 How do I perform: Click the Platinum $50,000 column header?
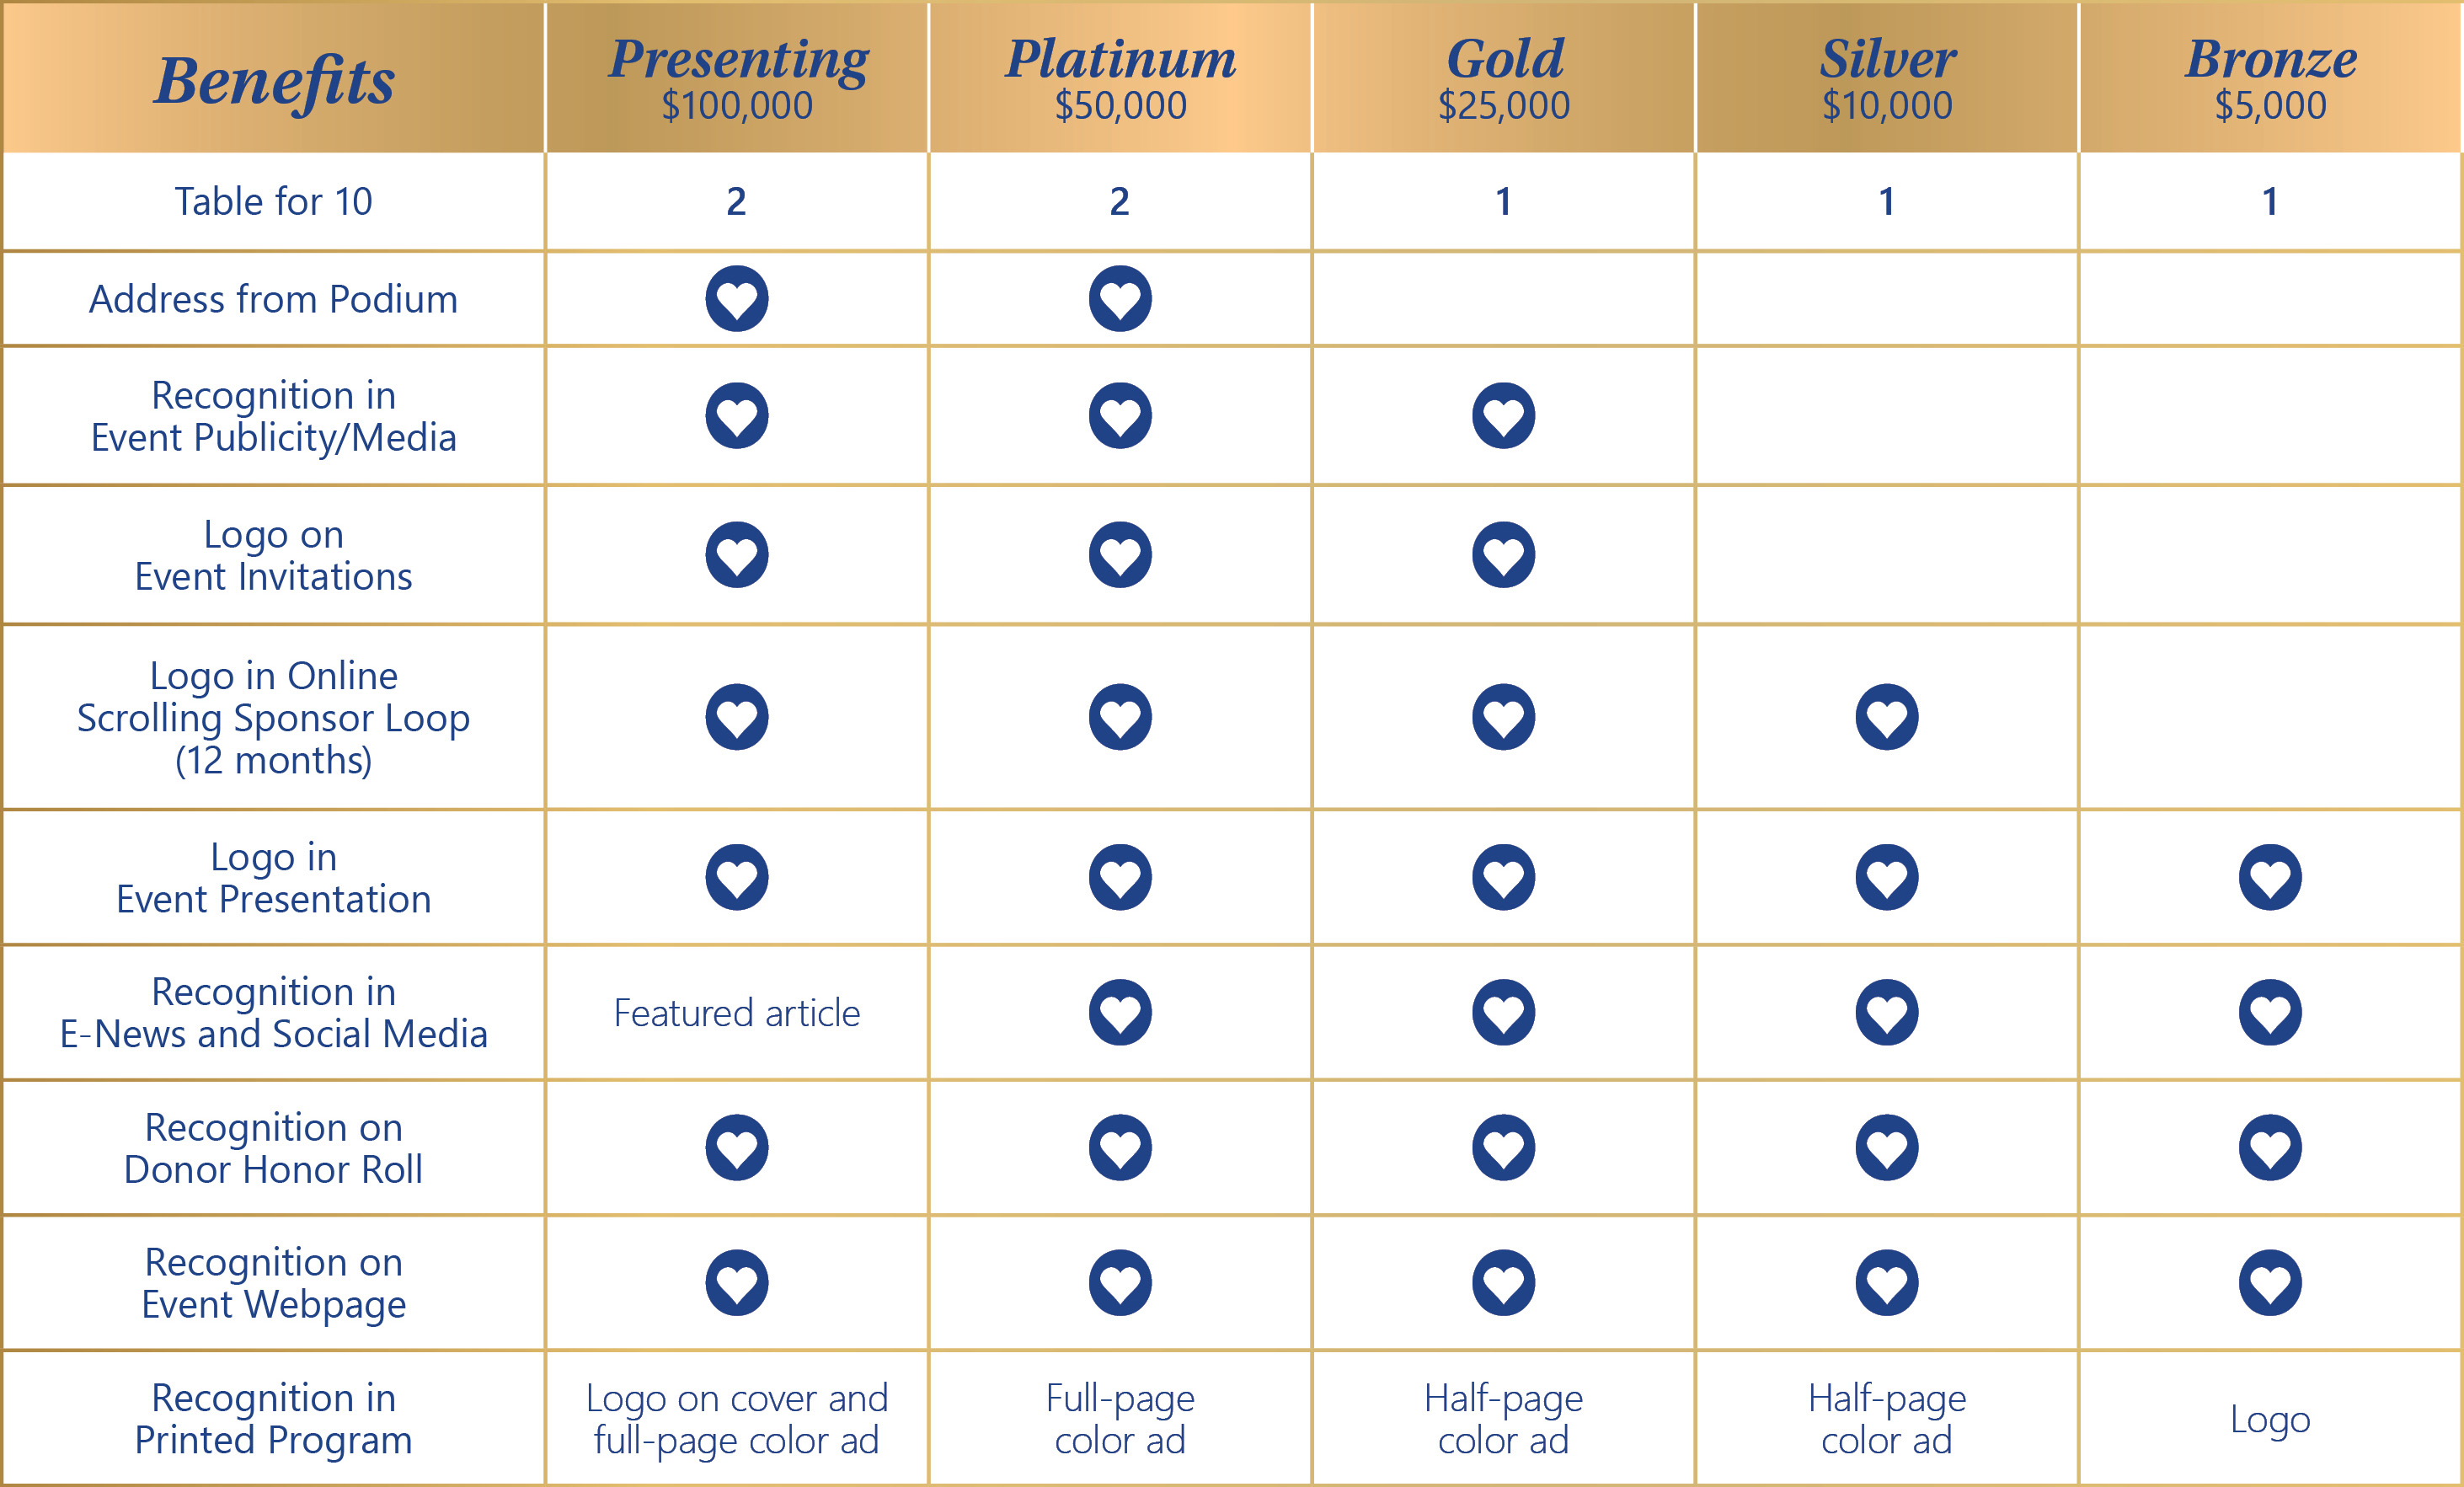point(1120,78)
